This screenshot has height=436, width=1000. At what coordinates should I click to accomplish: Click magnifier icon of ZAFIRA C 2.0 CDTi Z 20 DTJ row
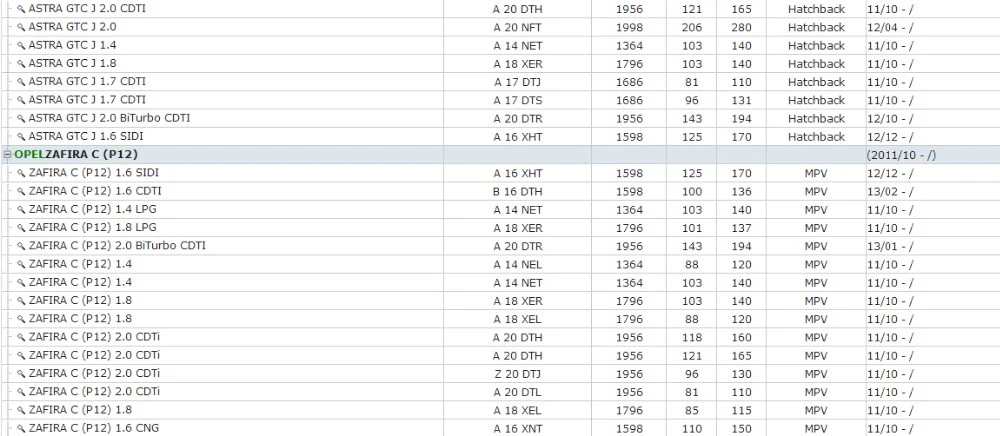[21, 374]
